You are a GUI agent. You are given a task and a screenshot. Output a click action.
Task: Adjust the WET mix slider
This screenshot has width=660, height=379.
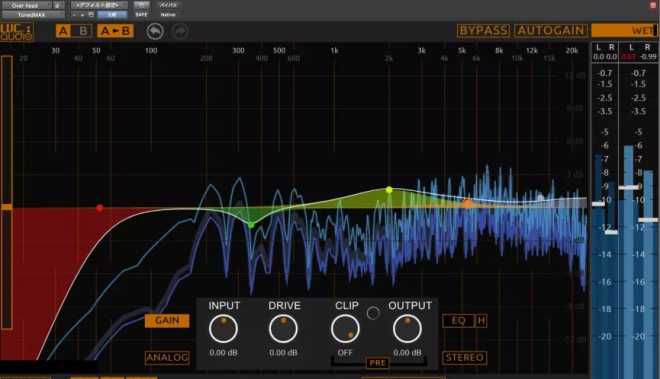pos(624,30)
